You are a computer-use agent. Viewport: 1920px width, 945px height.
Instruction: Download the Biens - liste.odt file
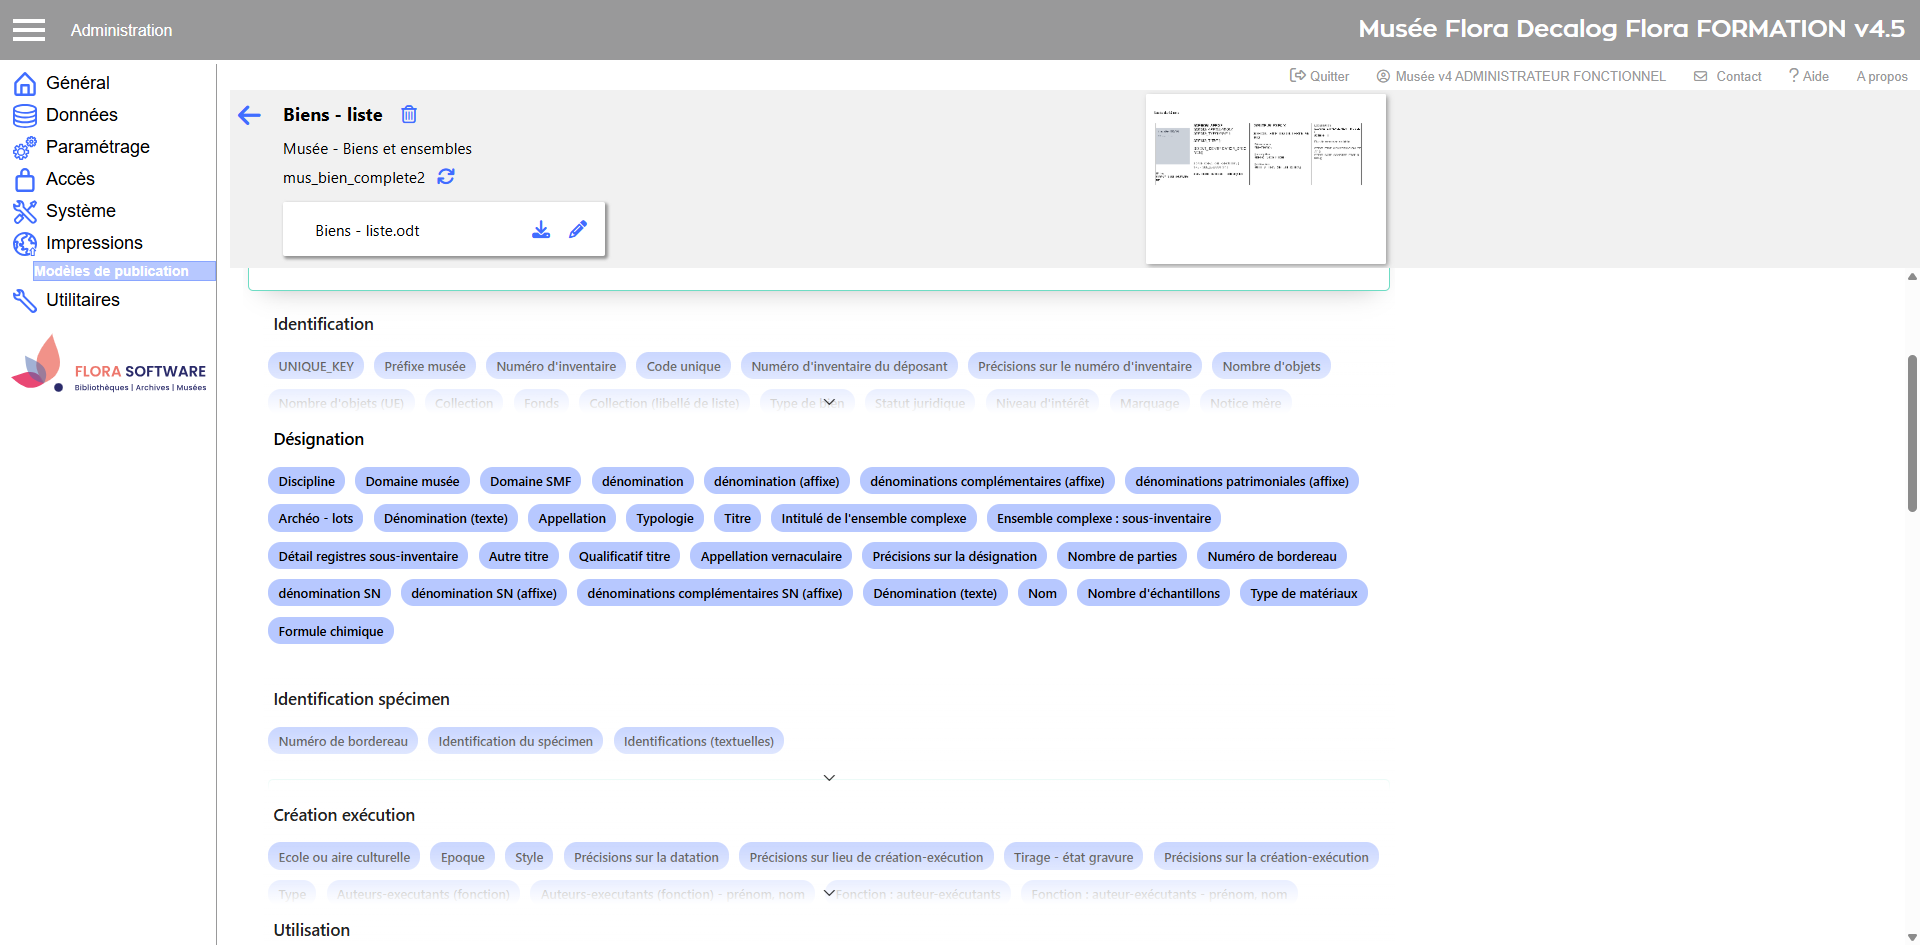541,230
